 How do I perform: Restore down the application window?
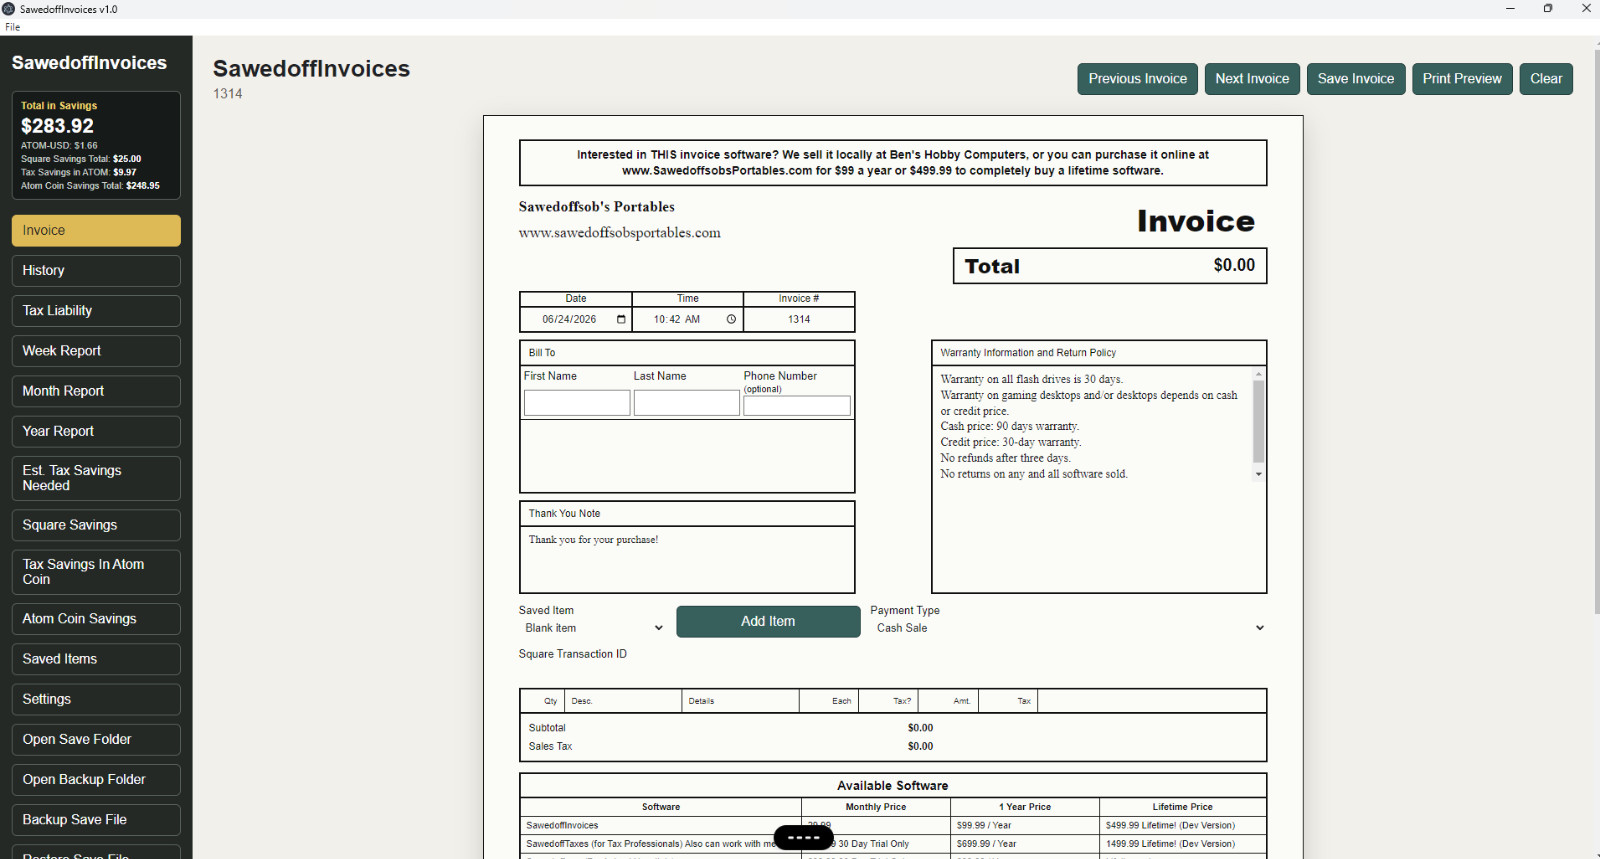(x=1548, y=9)
